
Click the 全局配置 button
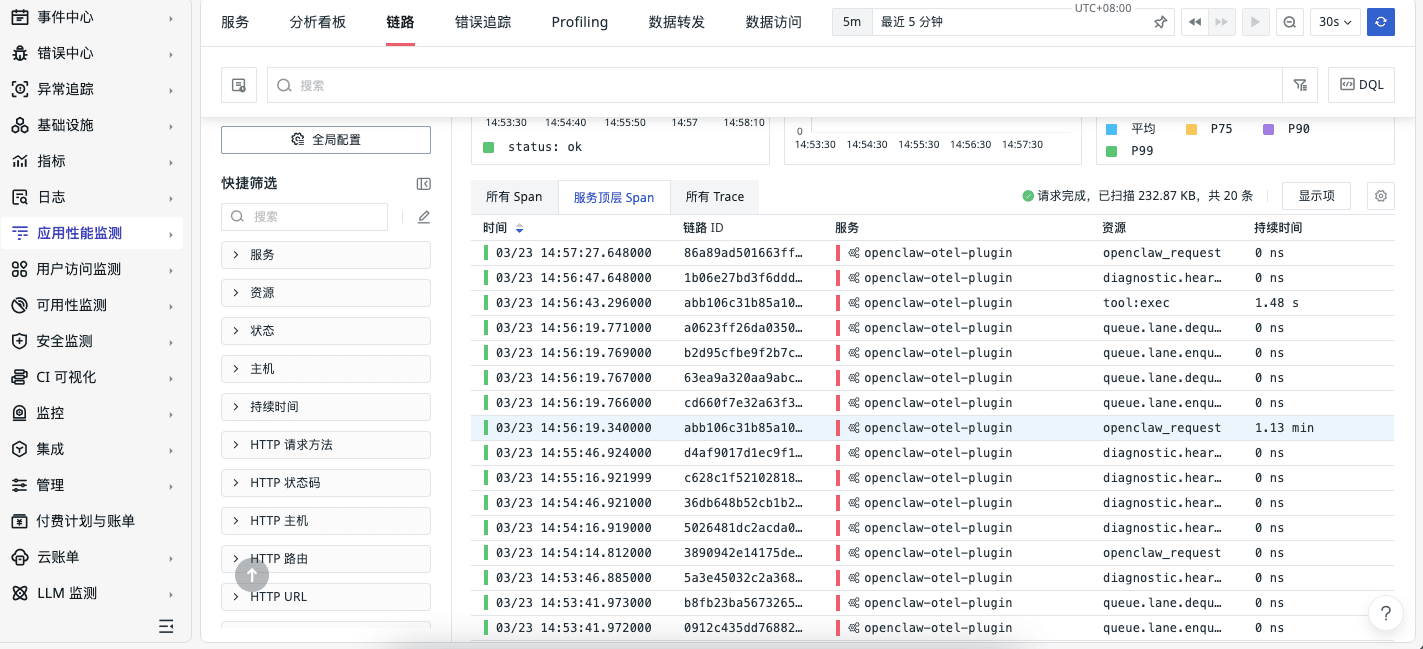(325, 140)
